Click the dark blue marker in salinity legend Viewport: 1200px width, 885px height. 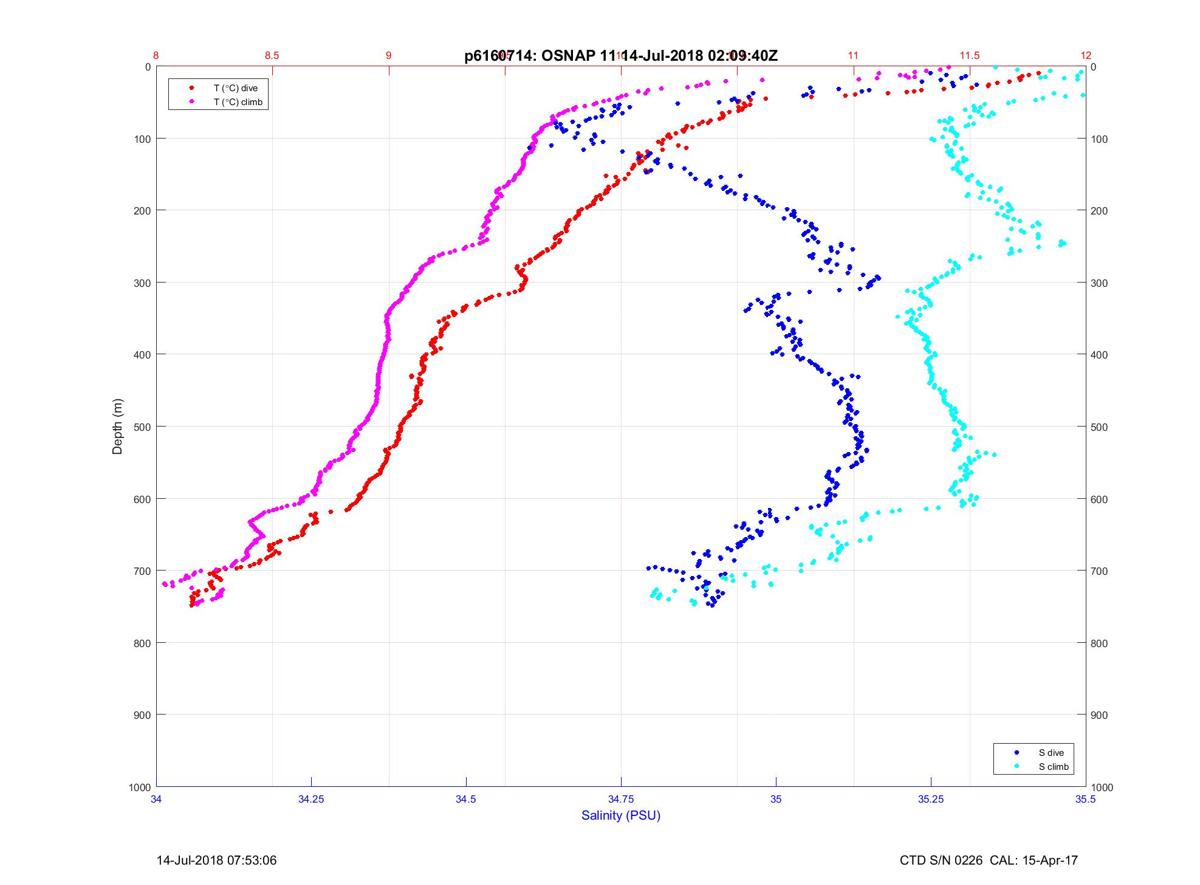1017,752
